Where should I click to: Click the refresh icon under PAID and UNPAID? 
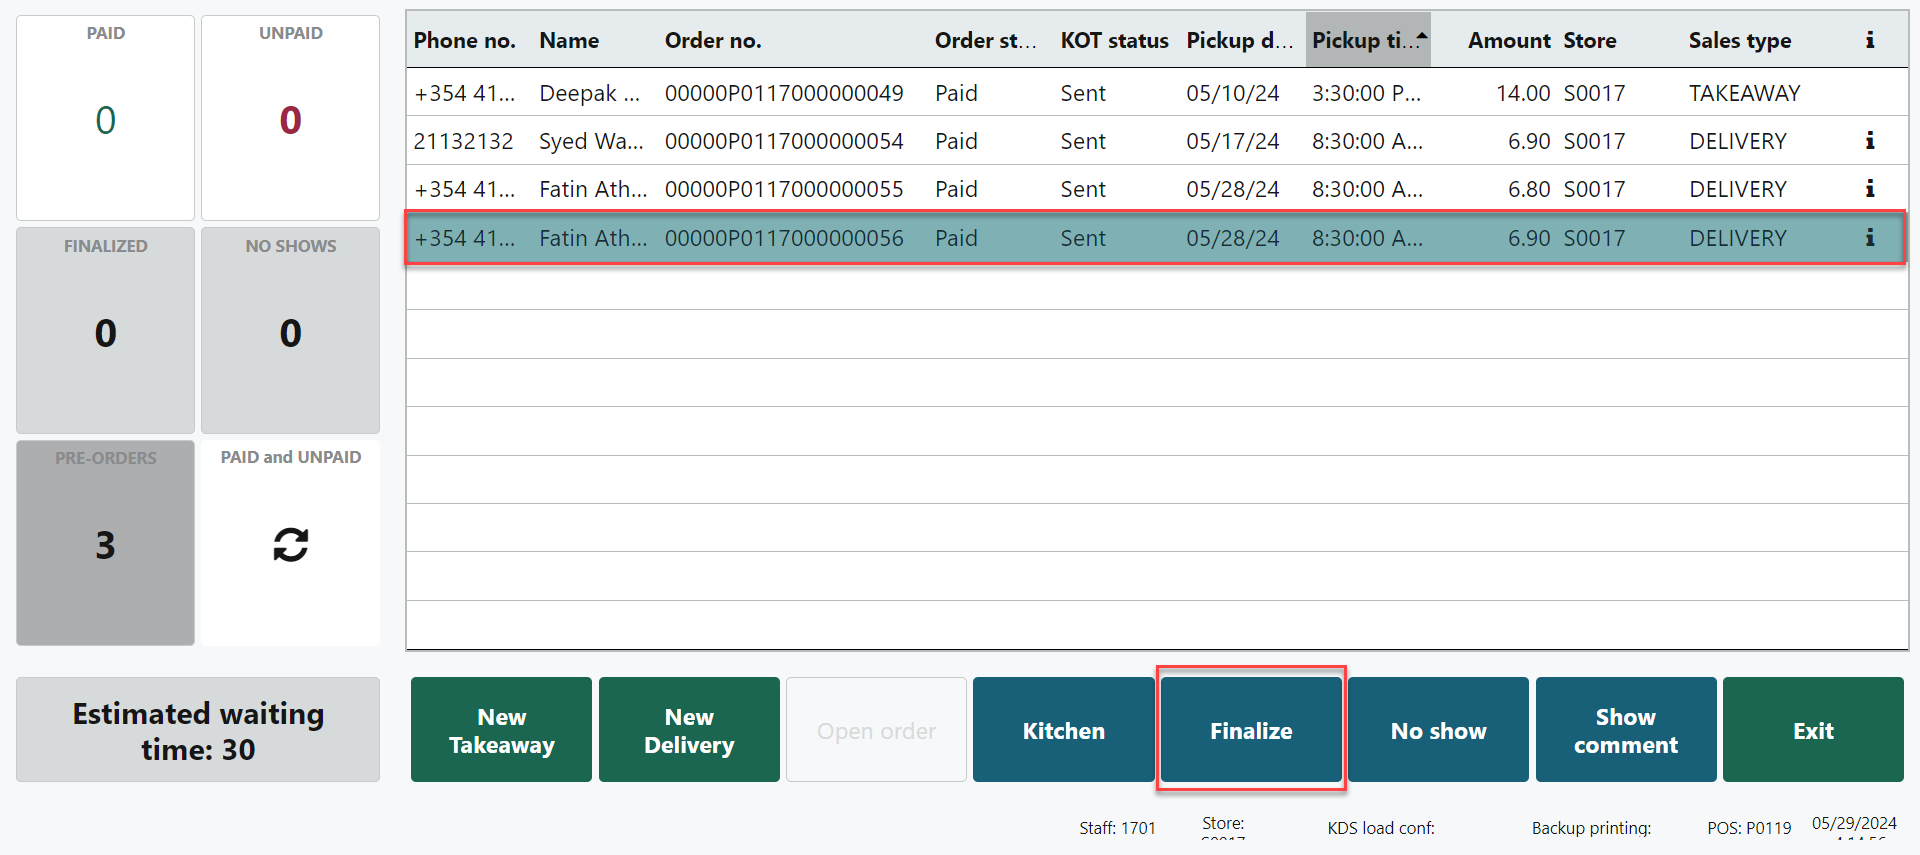pos(290,545)
